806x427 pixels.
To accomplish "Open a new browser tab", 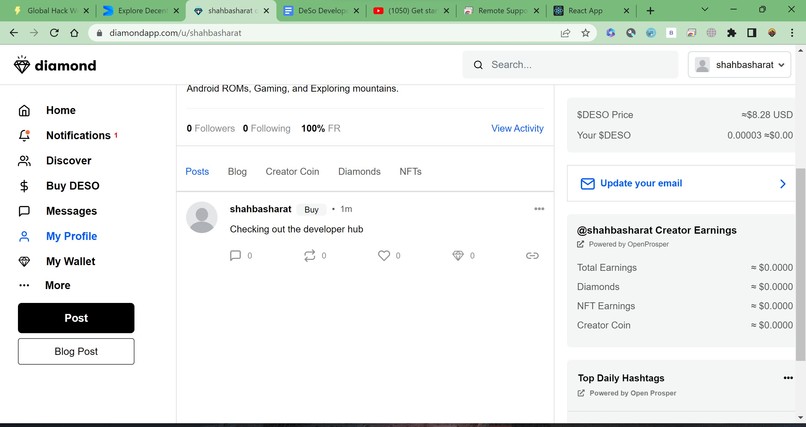I will click(x=650, y=11).
